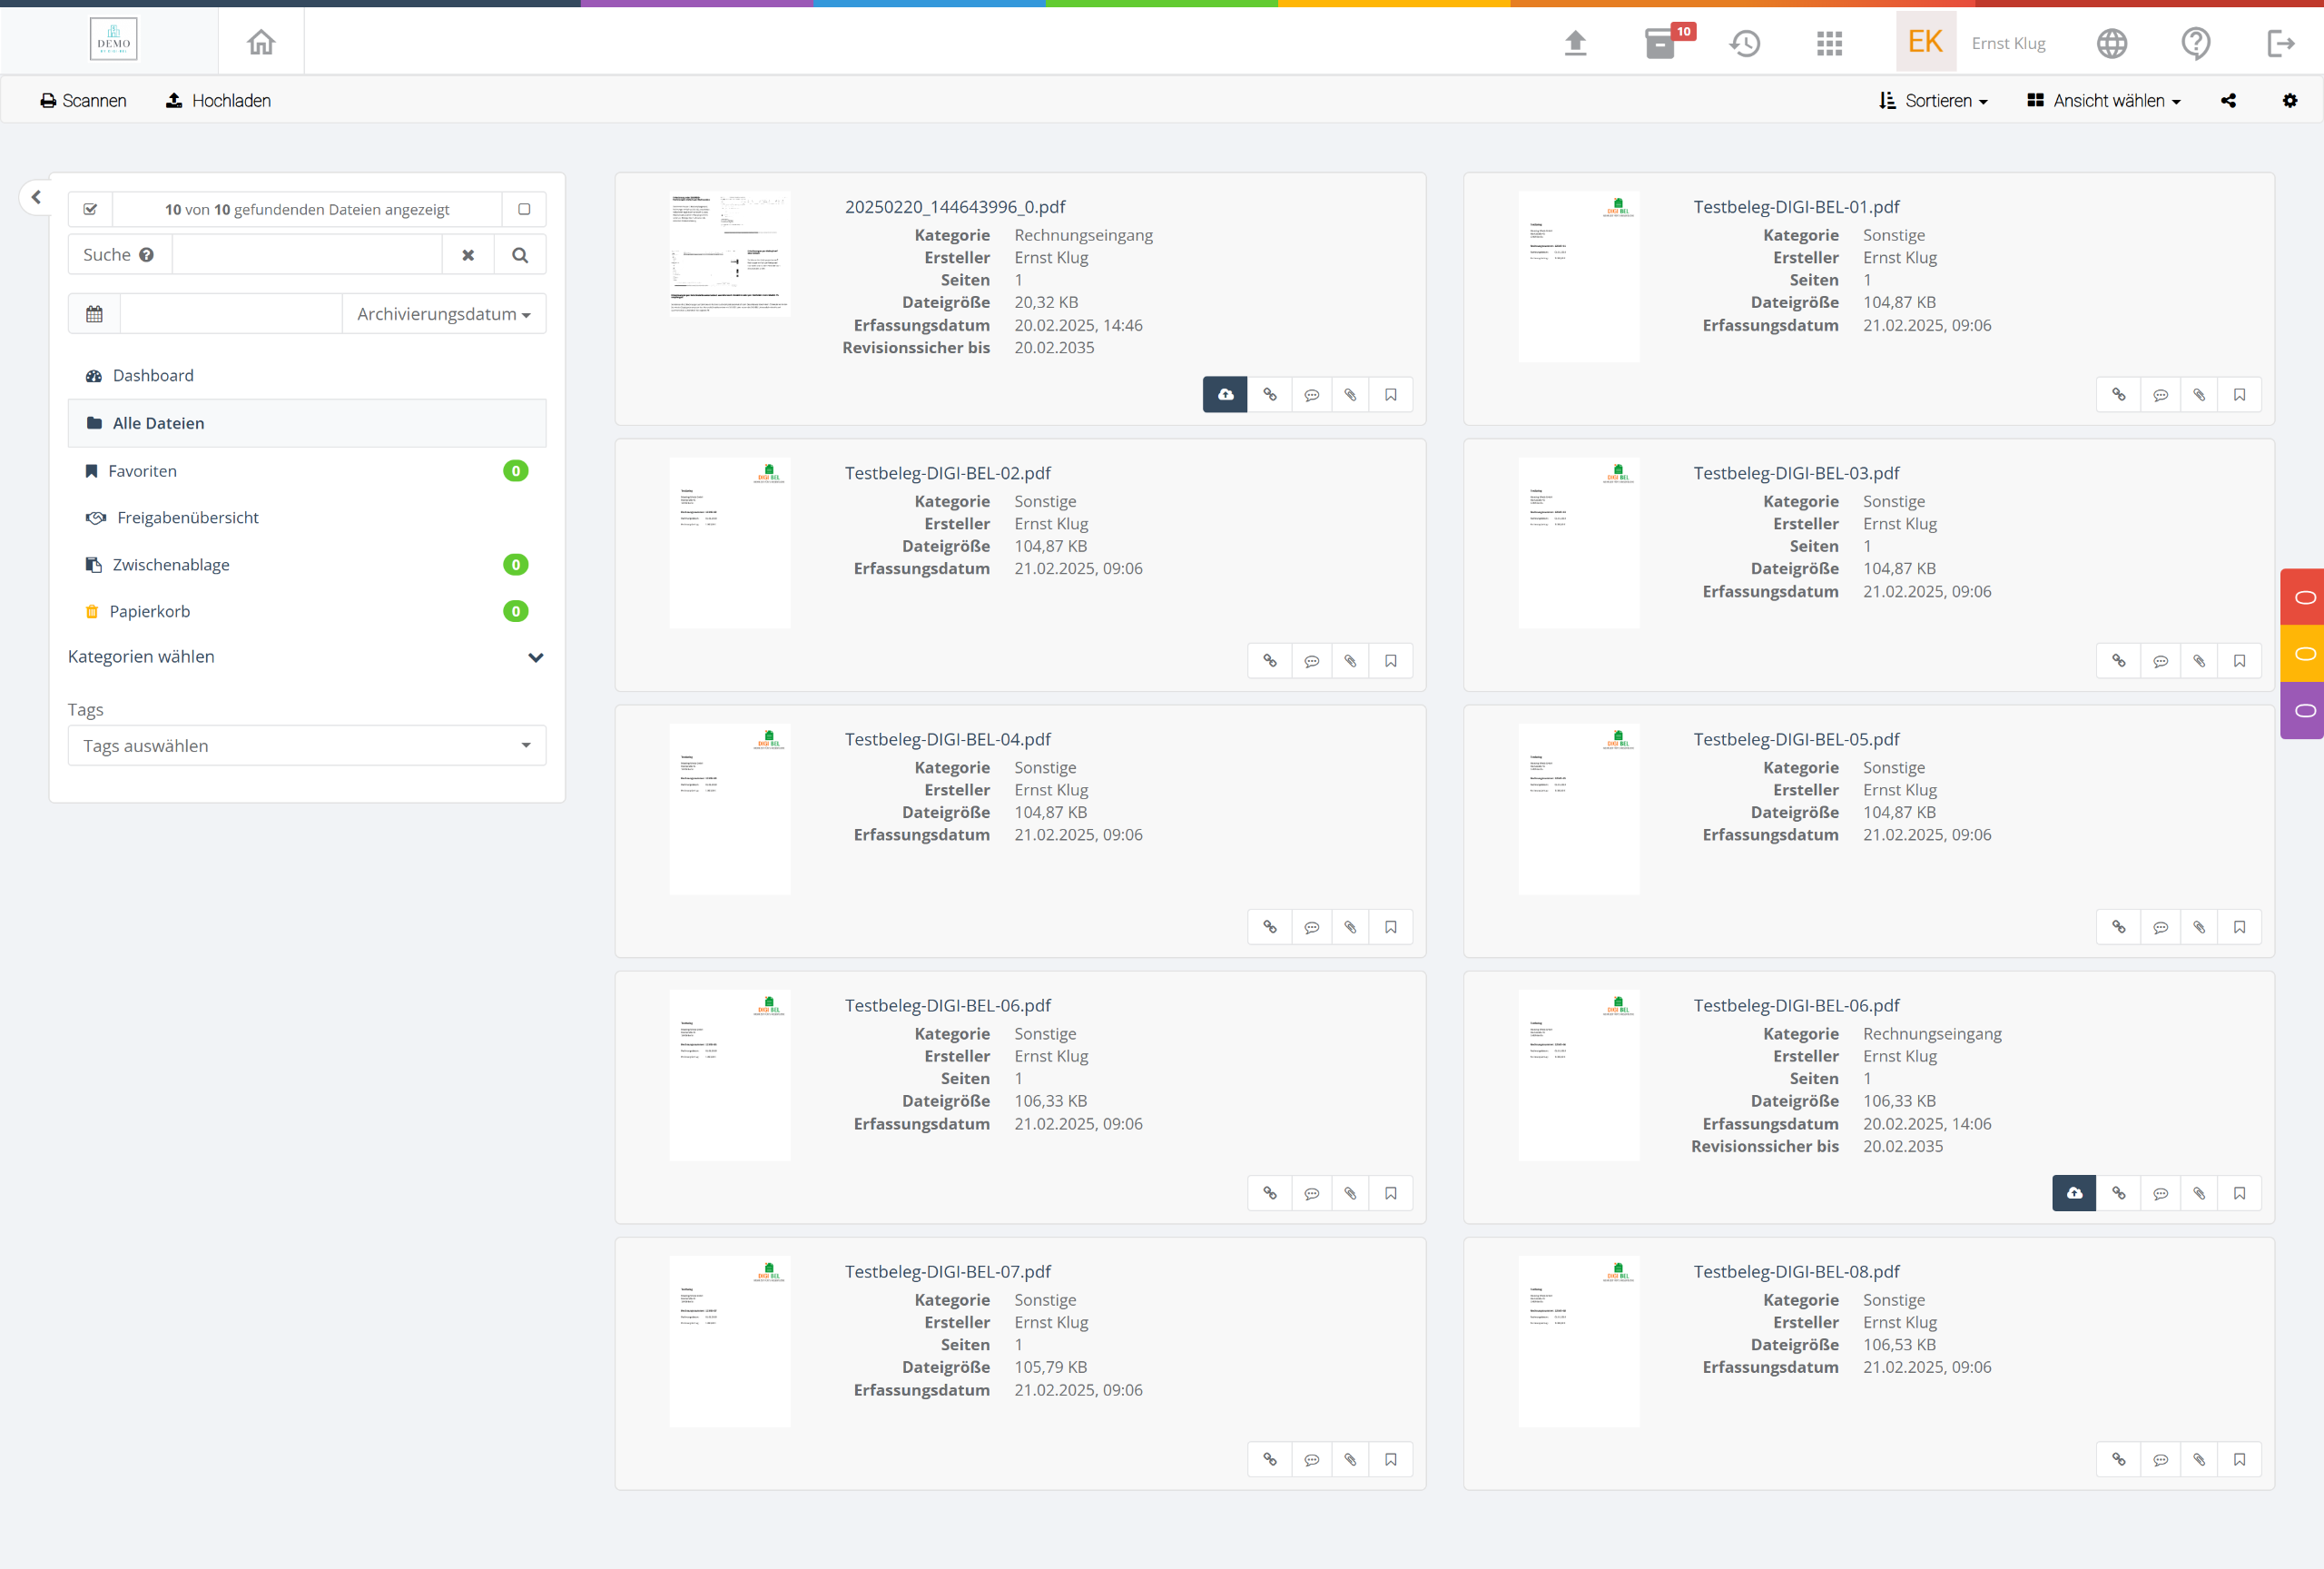Click the Hochladen button

[x=218, y=101]
